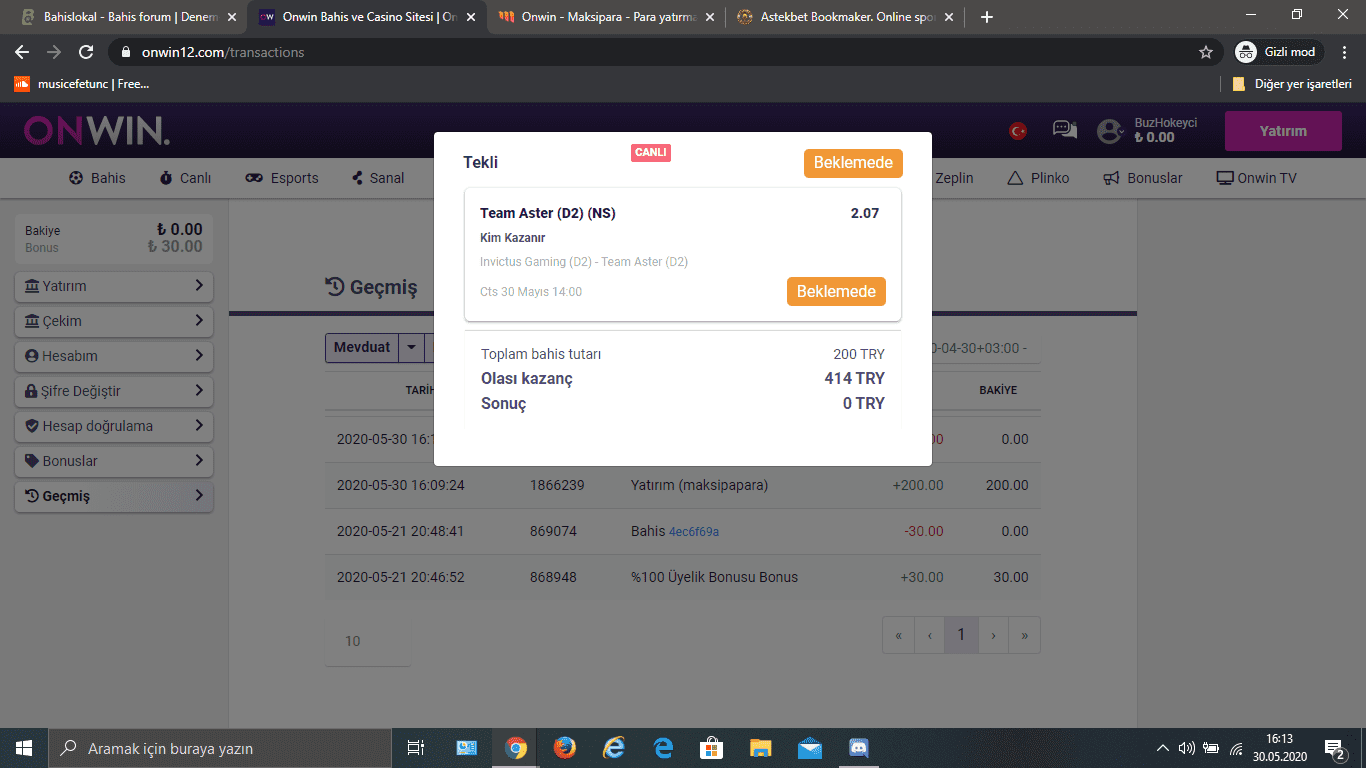Open Firefox from the taskbar
The width and height of the screenshot is (1366, 768).
coord(565,748)
